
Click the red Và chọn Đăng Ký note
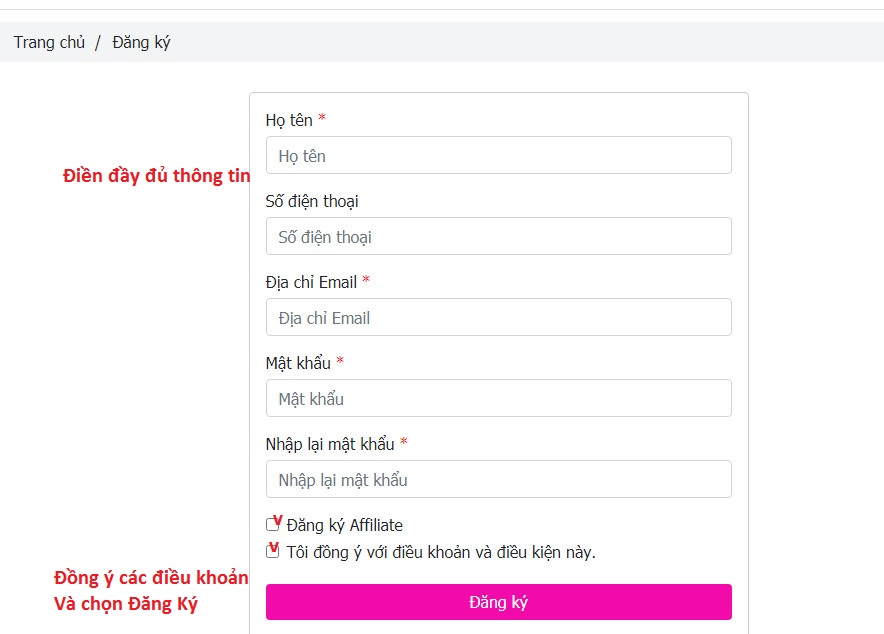(x=126, y=604)
